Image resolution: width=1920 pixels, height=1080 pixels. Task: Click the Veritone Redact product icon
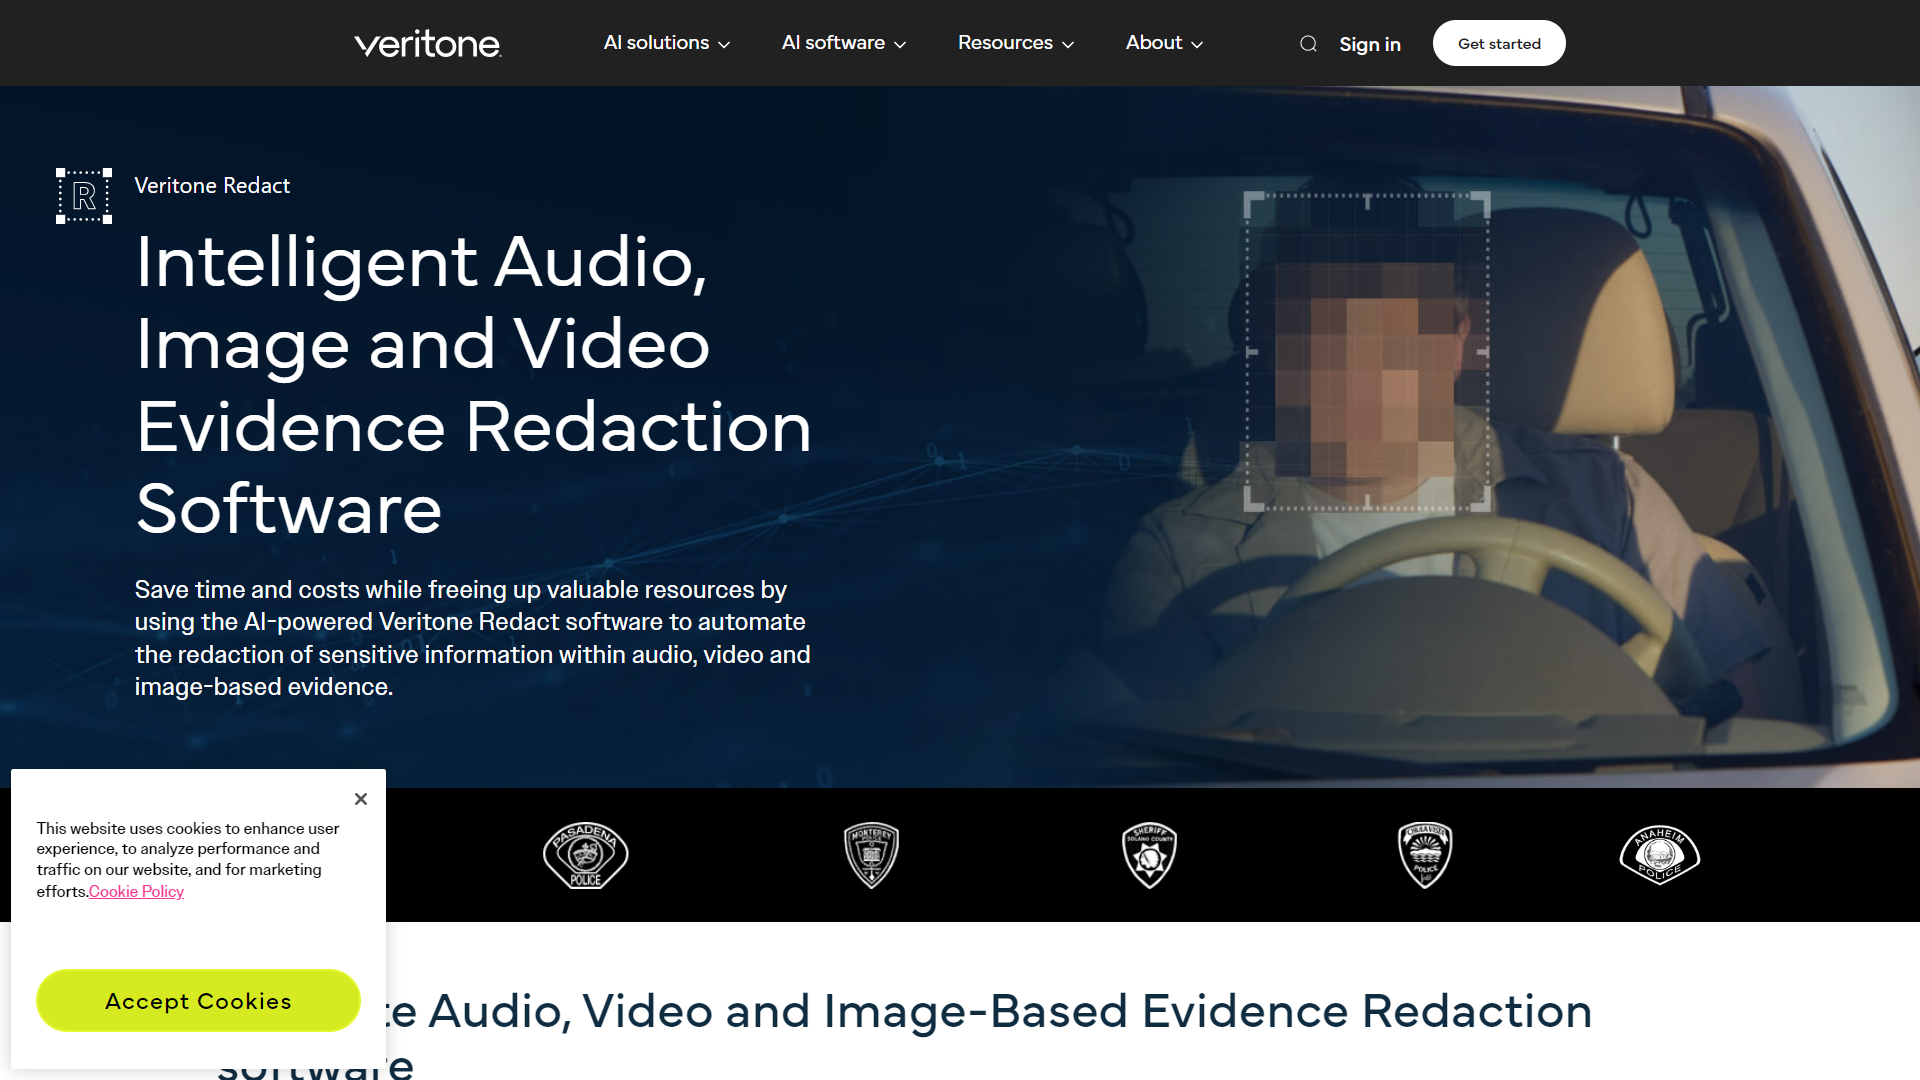pyautogui.click(x=83, y=195)
